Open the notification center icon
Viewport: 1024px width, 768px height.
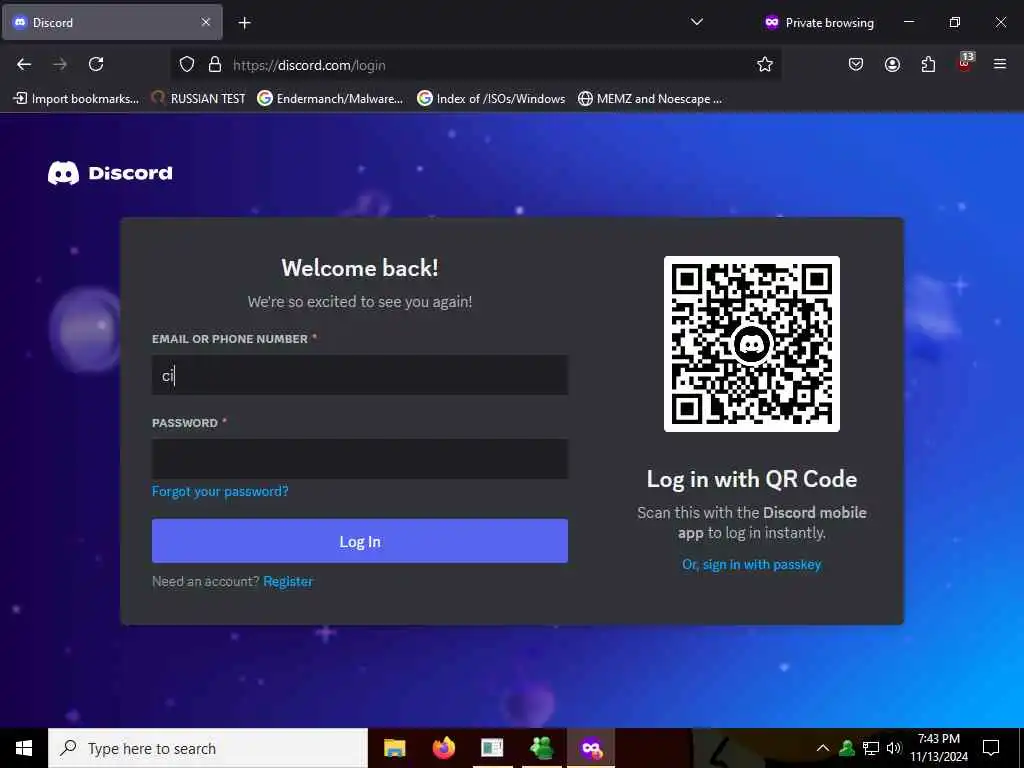coord(991,748)
